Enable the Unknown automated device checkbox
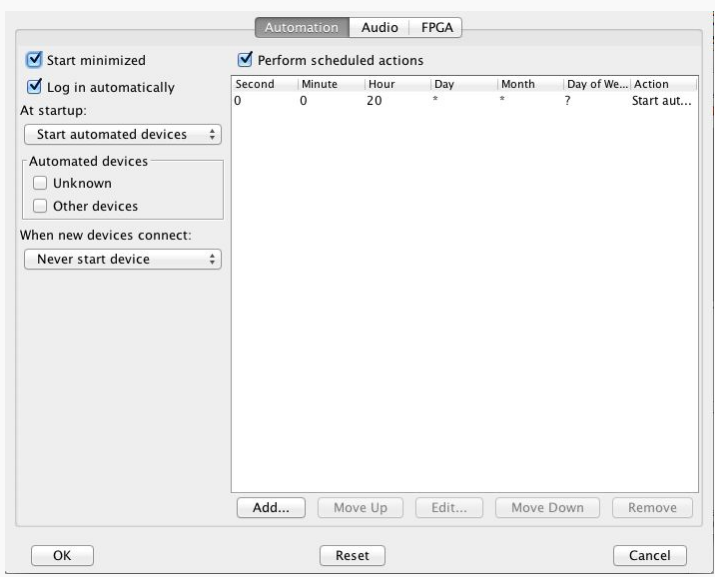715x577 pixels. (x=40, y=183)
